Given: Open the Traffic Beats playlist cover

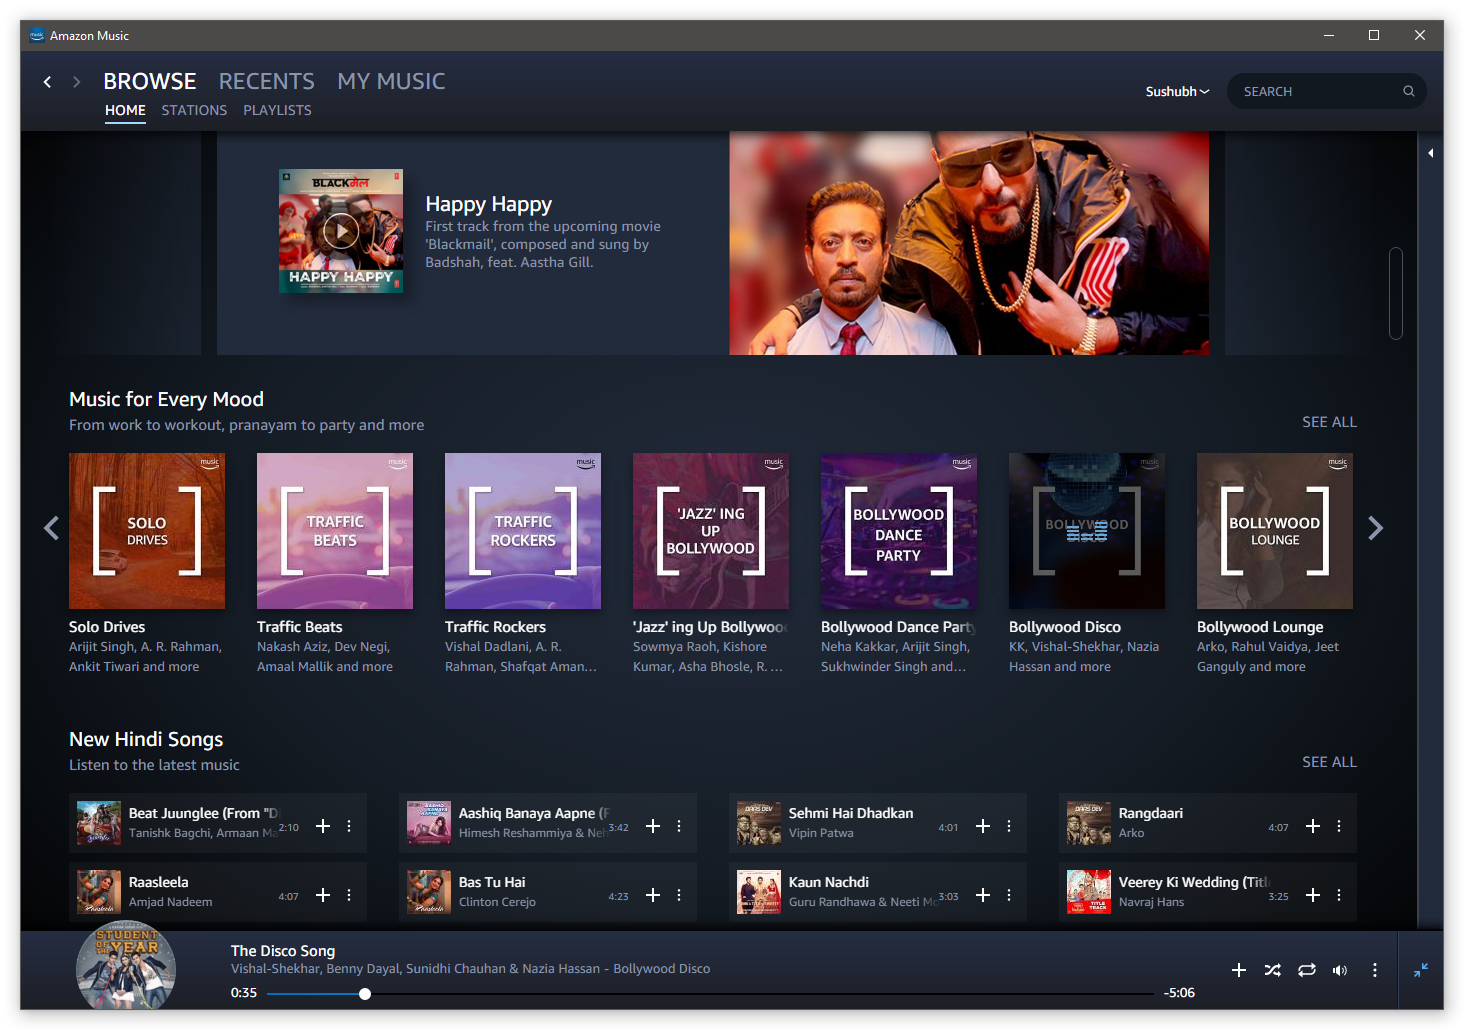Looking at the screenshot, I should (335, 531).
